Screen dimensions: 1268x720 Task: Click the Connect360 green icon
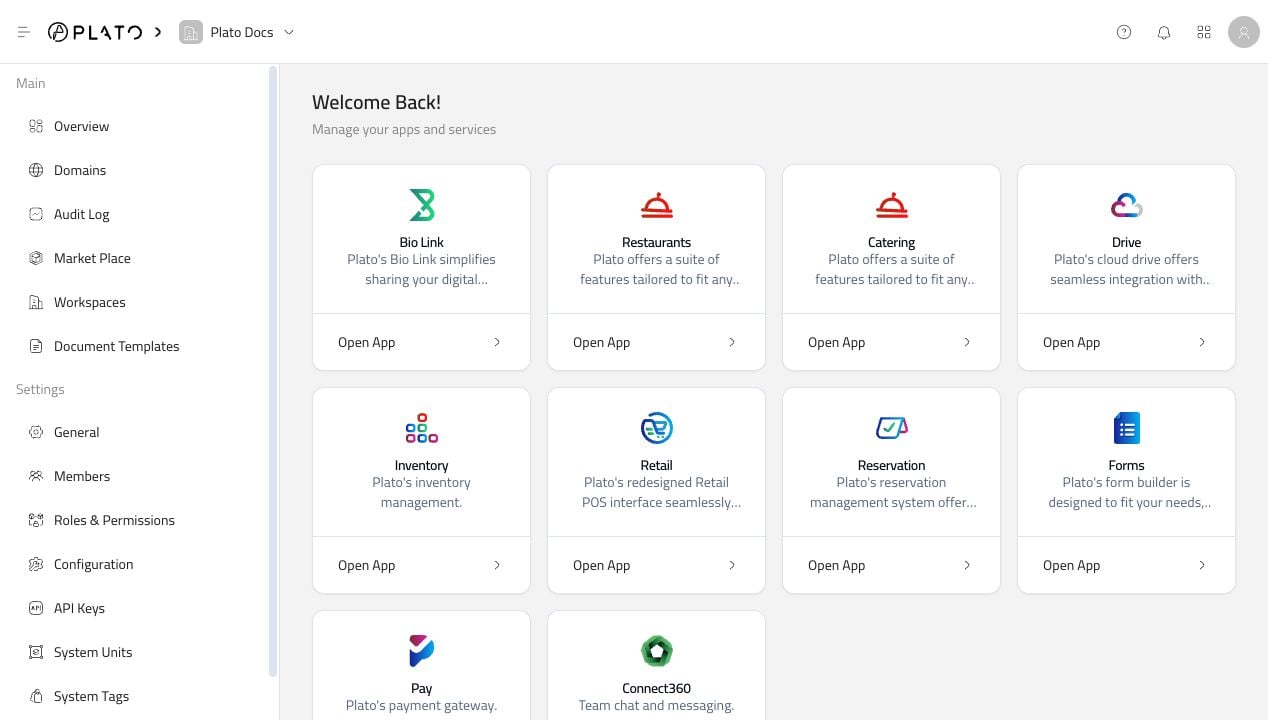(657, 651)
